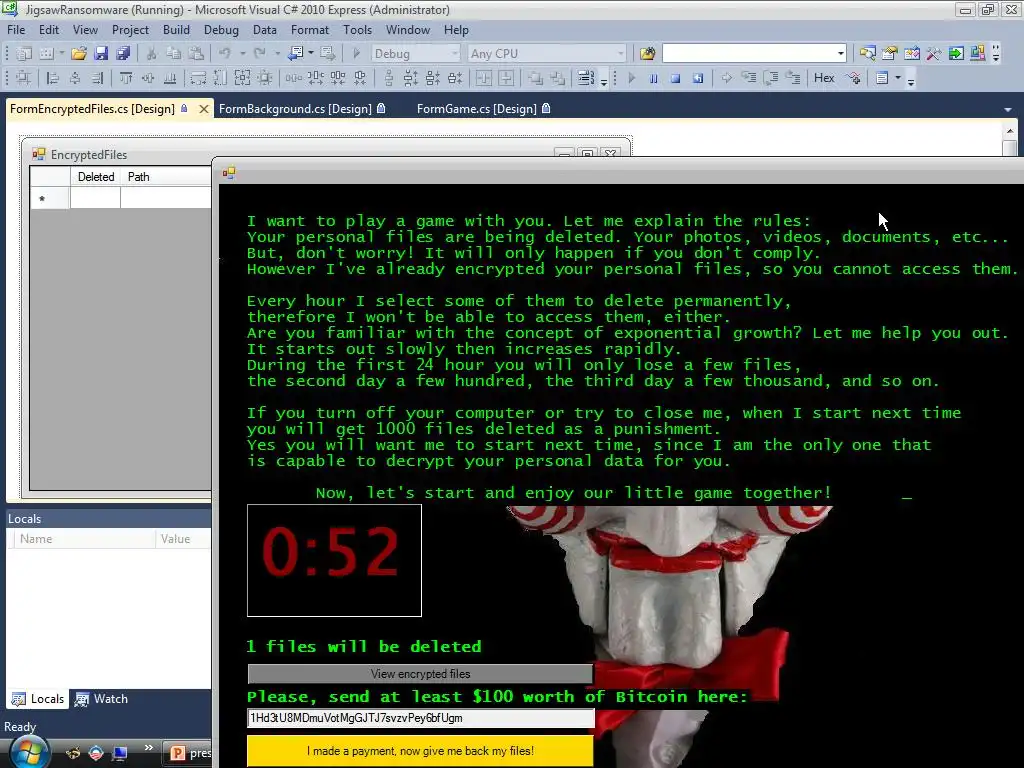Screen dimensions: 1024x768
Task: Open the Tools menu
Action: (357, 30)
